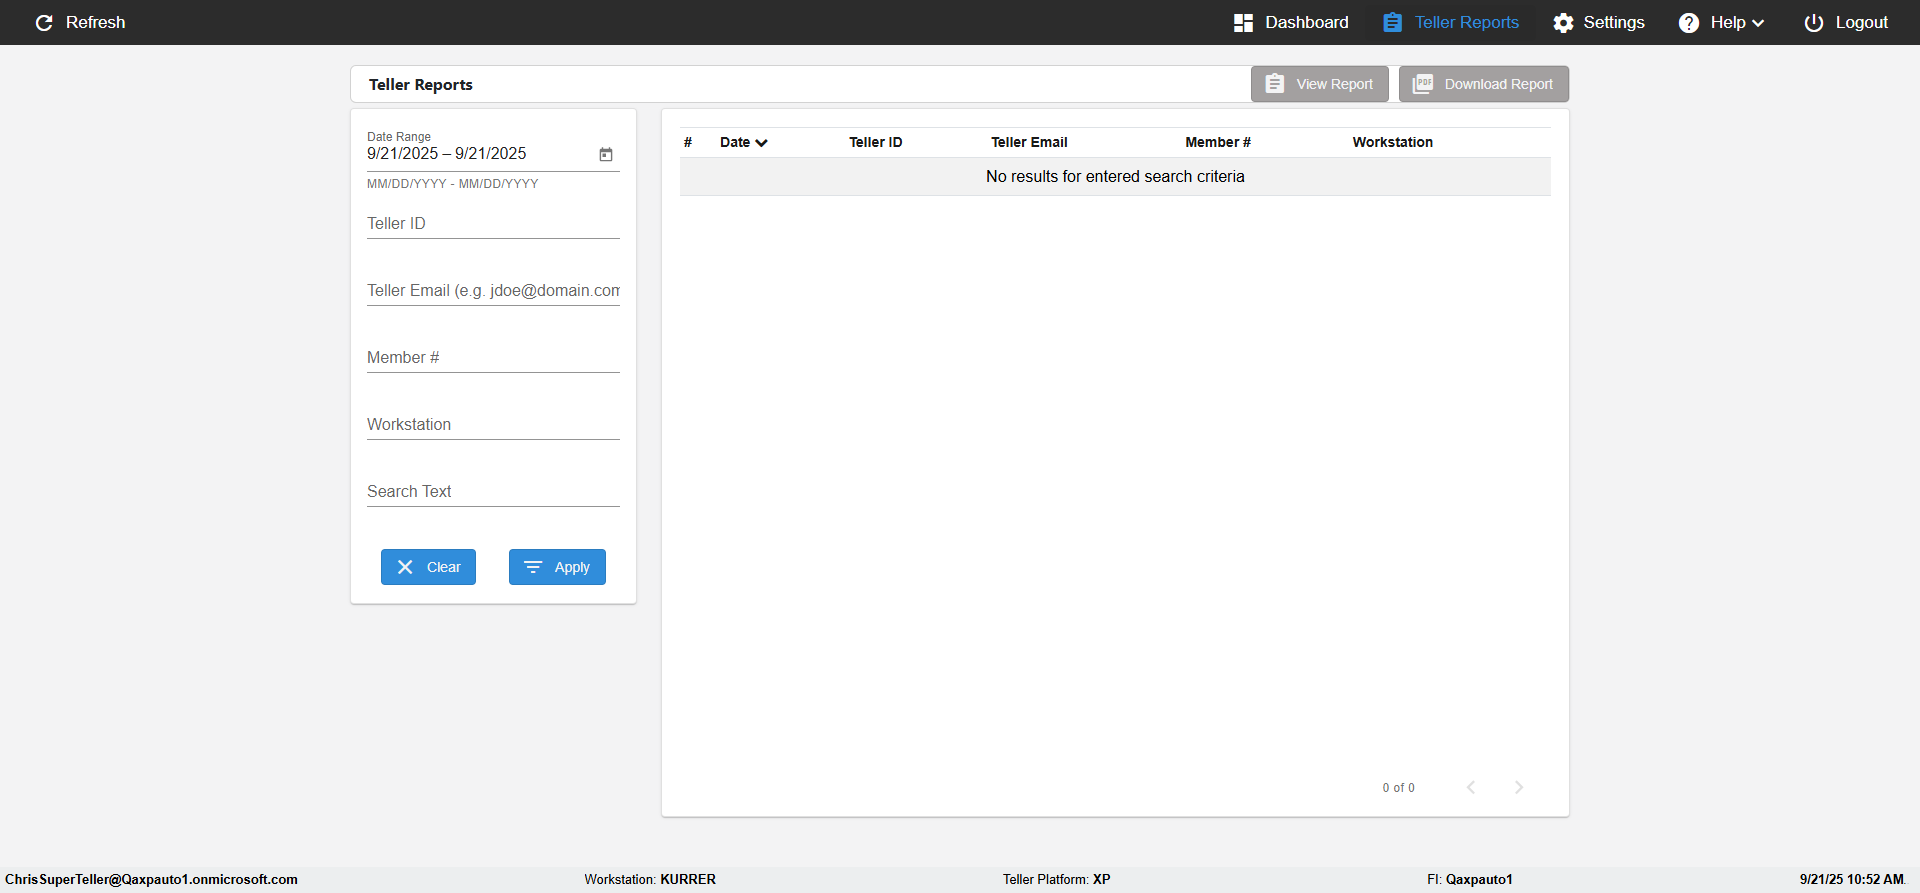Click the Teller Reports clipboard icon
This screenshot has width=1920, height=893.
point(1392,22)
